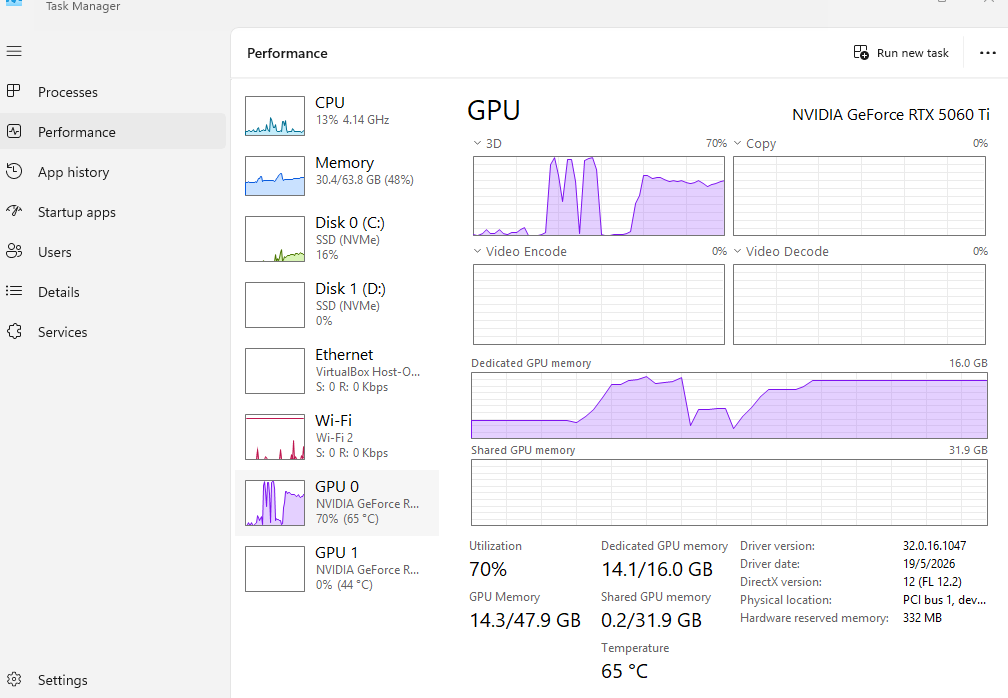This screenshot has width=1008, height=698.
Task: Open the Details page
Action: point(58,292)
